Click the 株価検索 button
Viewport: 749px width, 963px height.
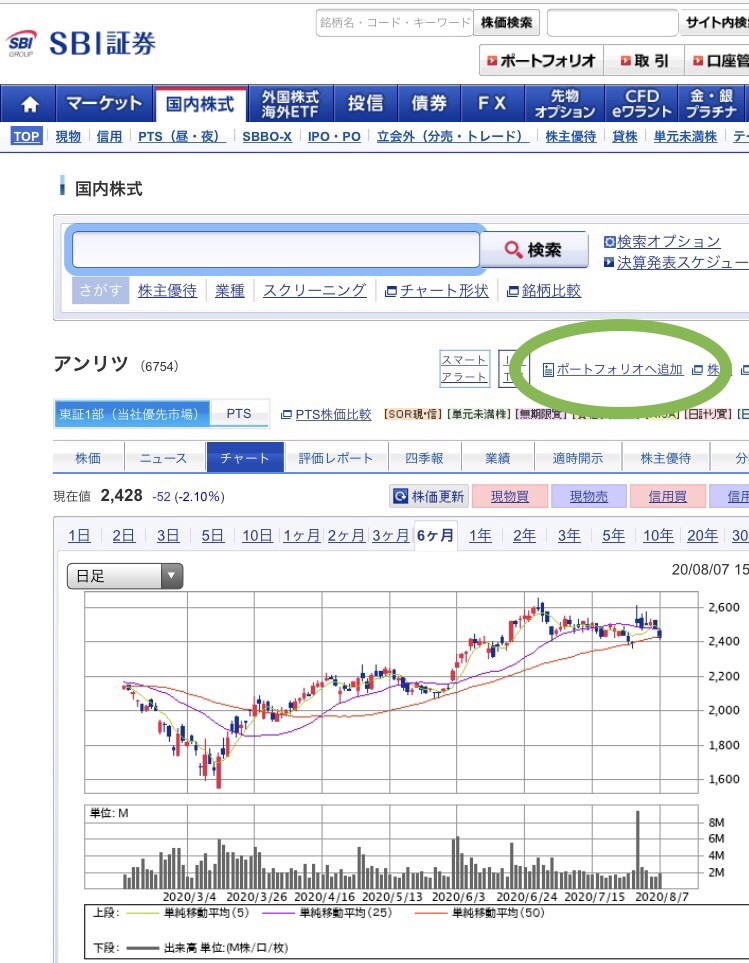[x=506, y=23]
